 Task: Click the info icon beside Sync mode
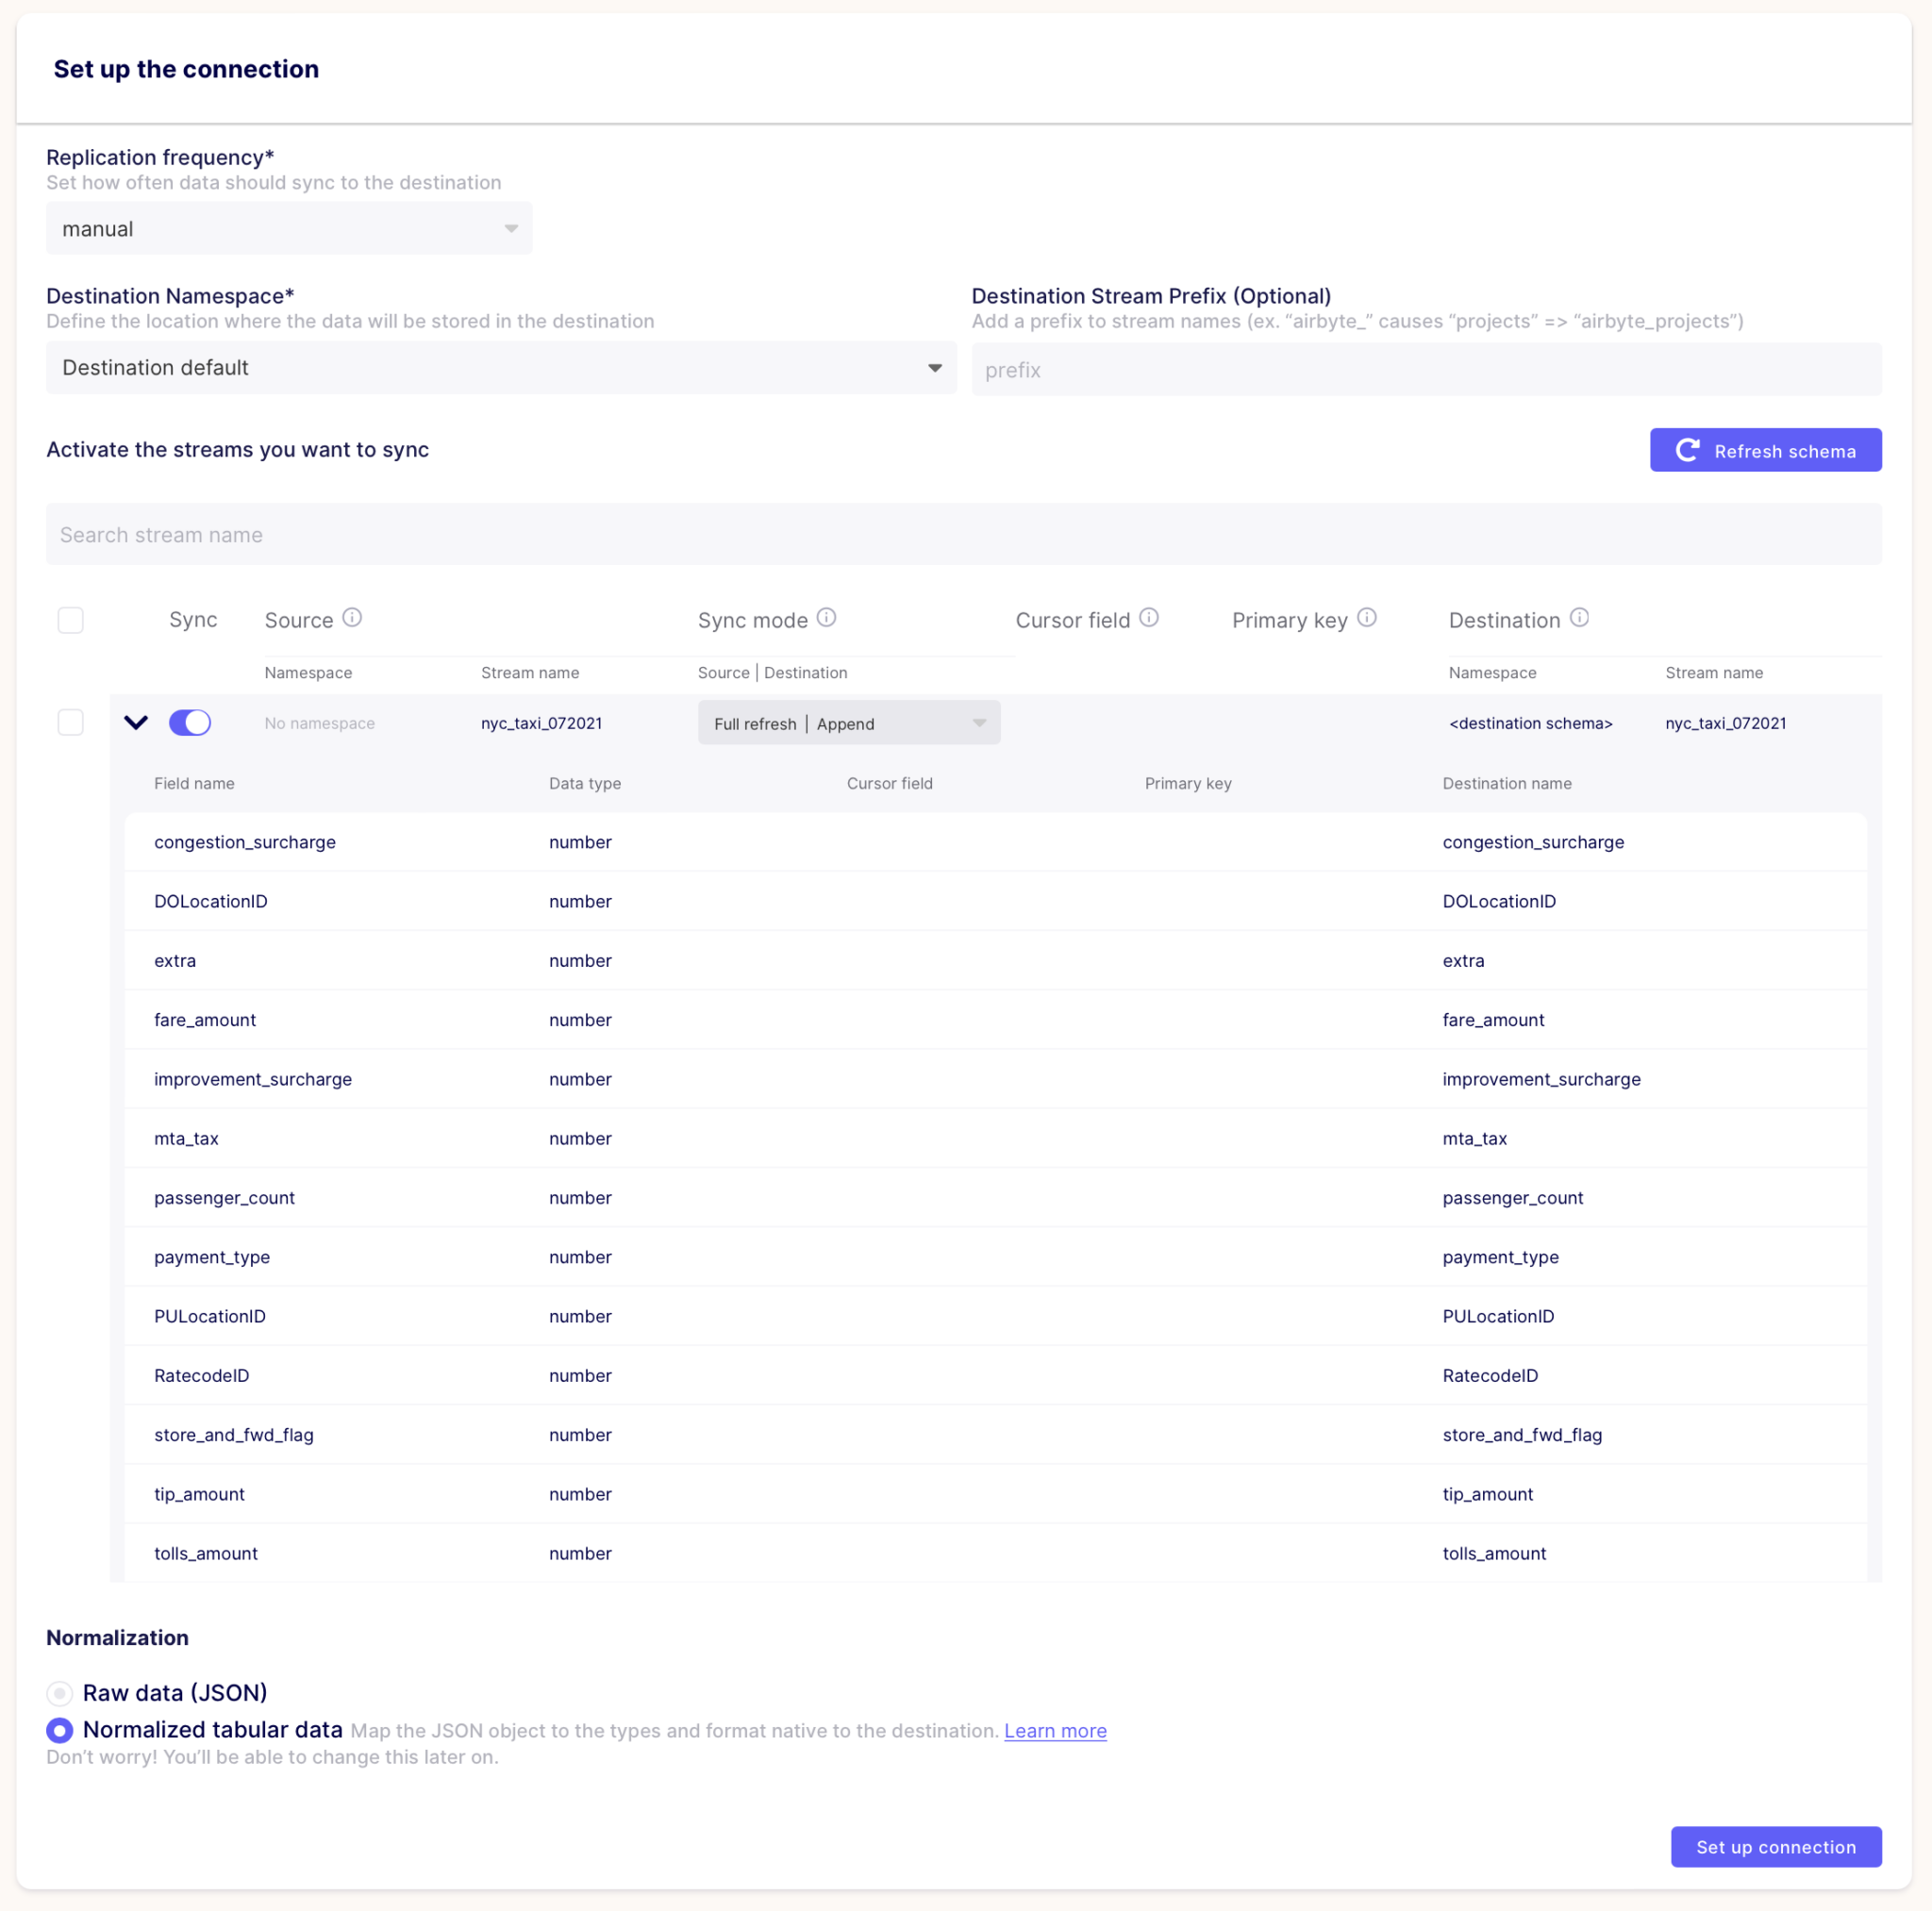pyautogui.click(x=826, y=617)
